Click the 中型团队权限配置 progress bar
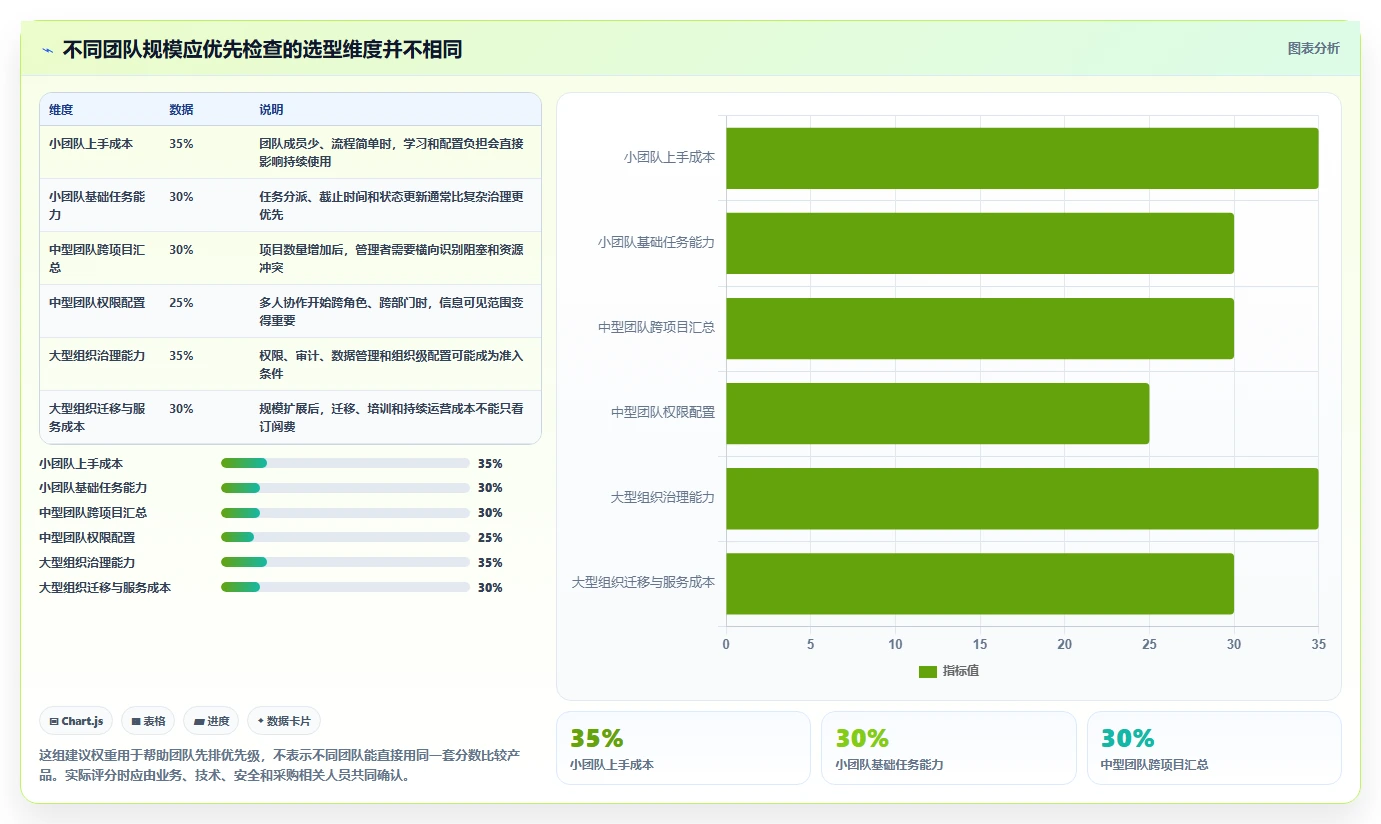The image size is (1381, 824). 345,537
